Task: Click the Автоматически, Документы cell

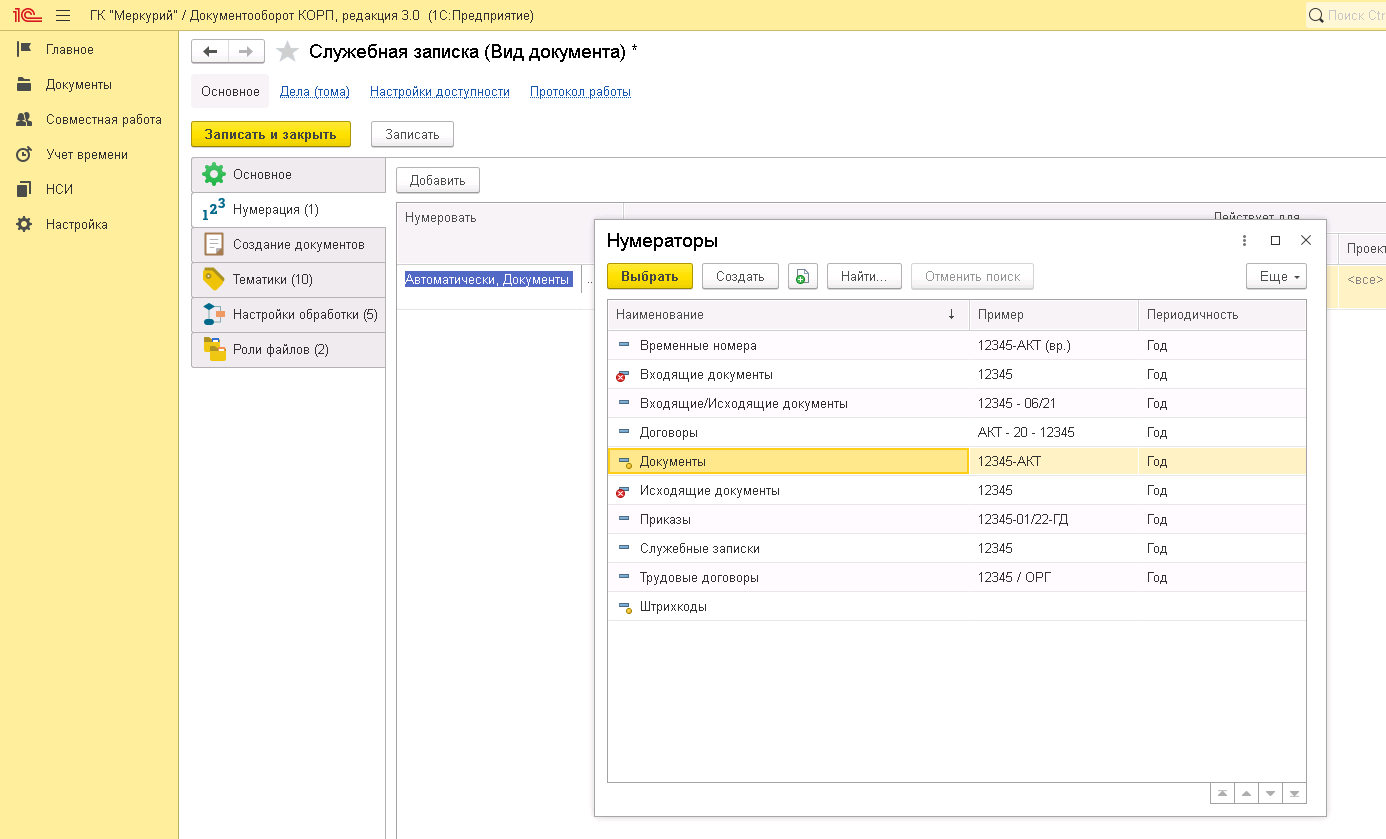Action: (487, 280)
